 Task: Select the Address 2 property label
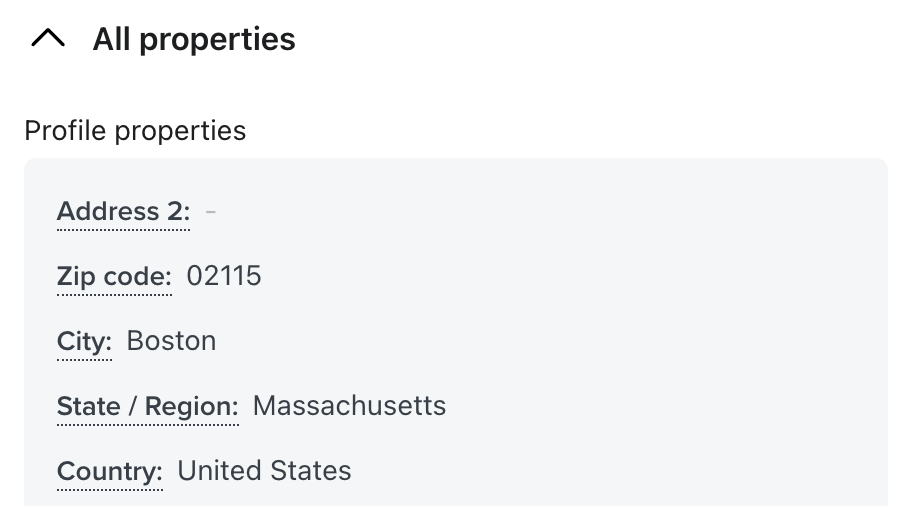[x=123, y=211]
